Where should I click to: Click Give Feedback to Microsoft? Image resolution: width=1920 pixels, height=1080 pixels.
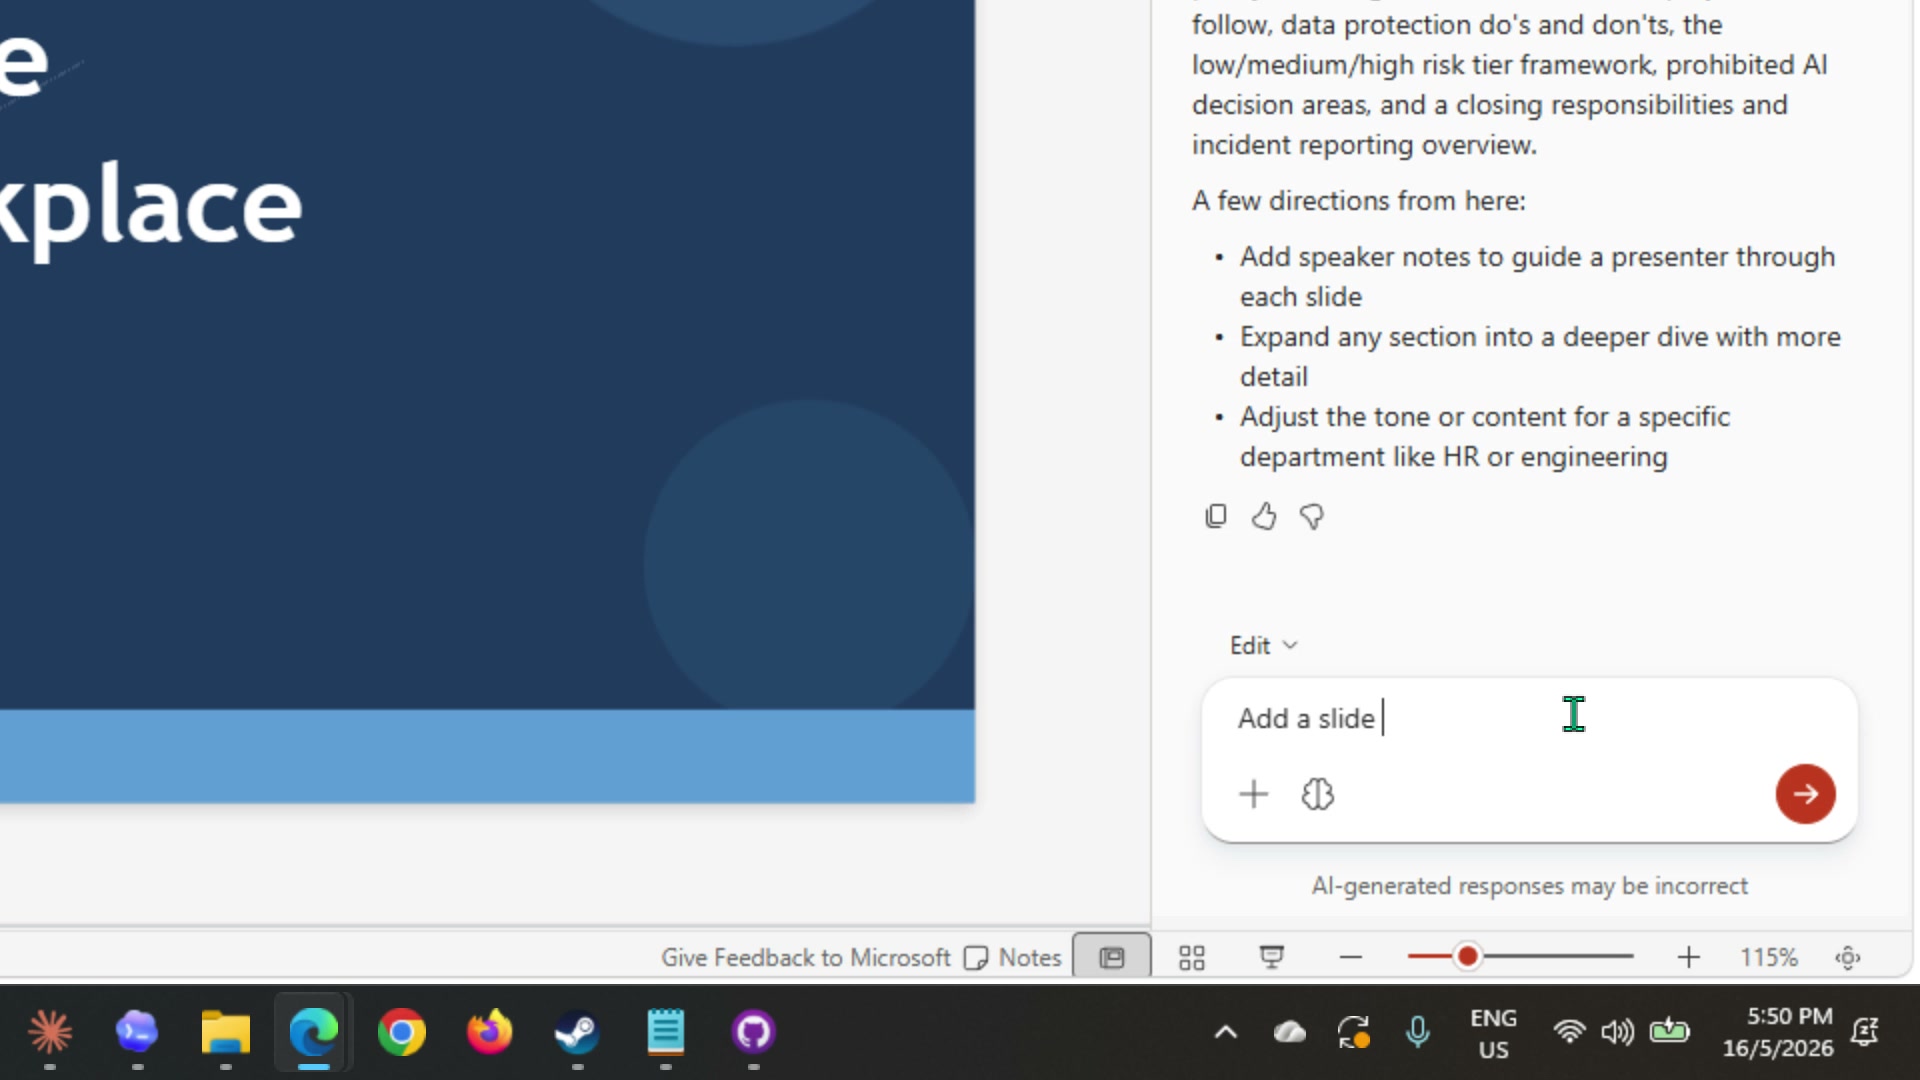(805, 957)
